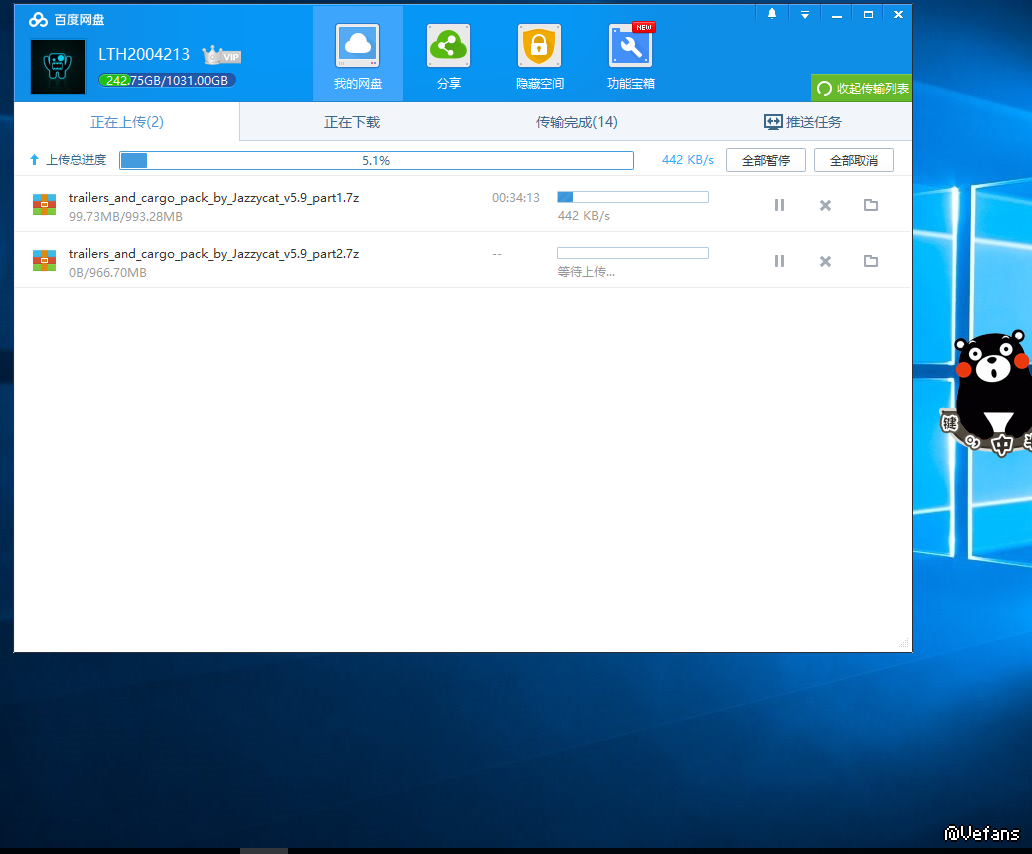Switch to 正在下载 tab
Screen dimensions: 1032x854
coord(352,122)
